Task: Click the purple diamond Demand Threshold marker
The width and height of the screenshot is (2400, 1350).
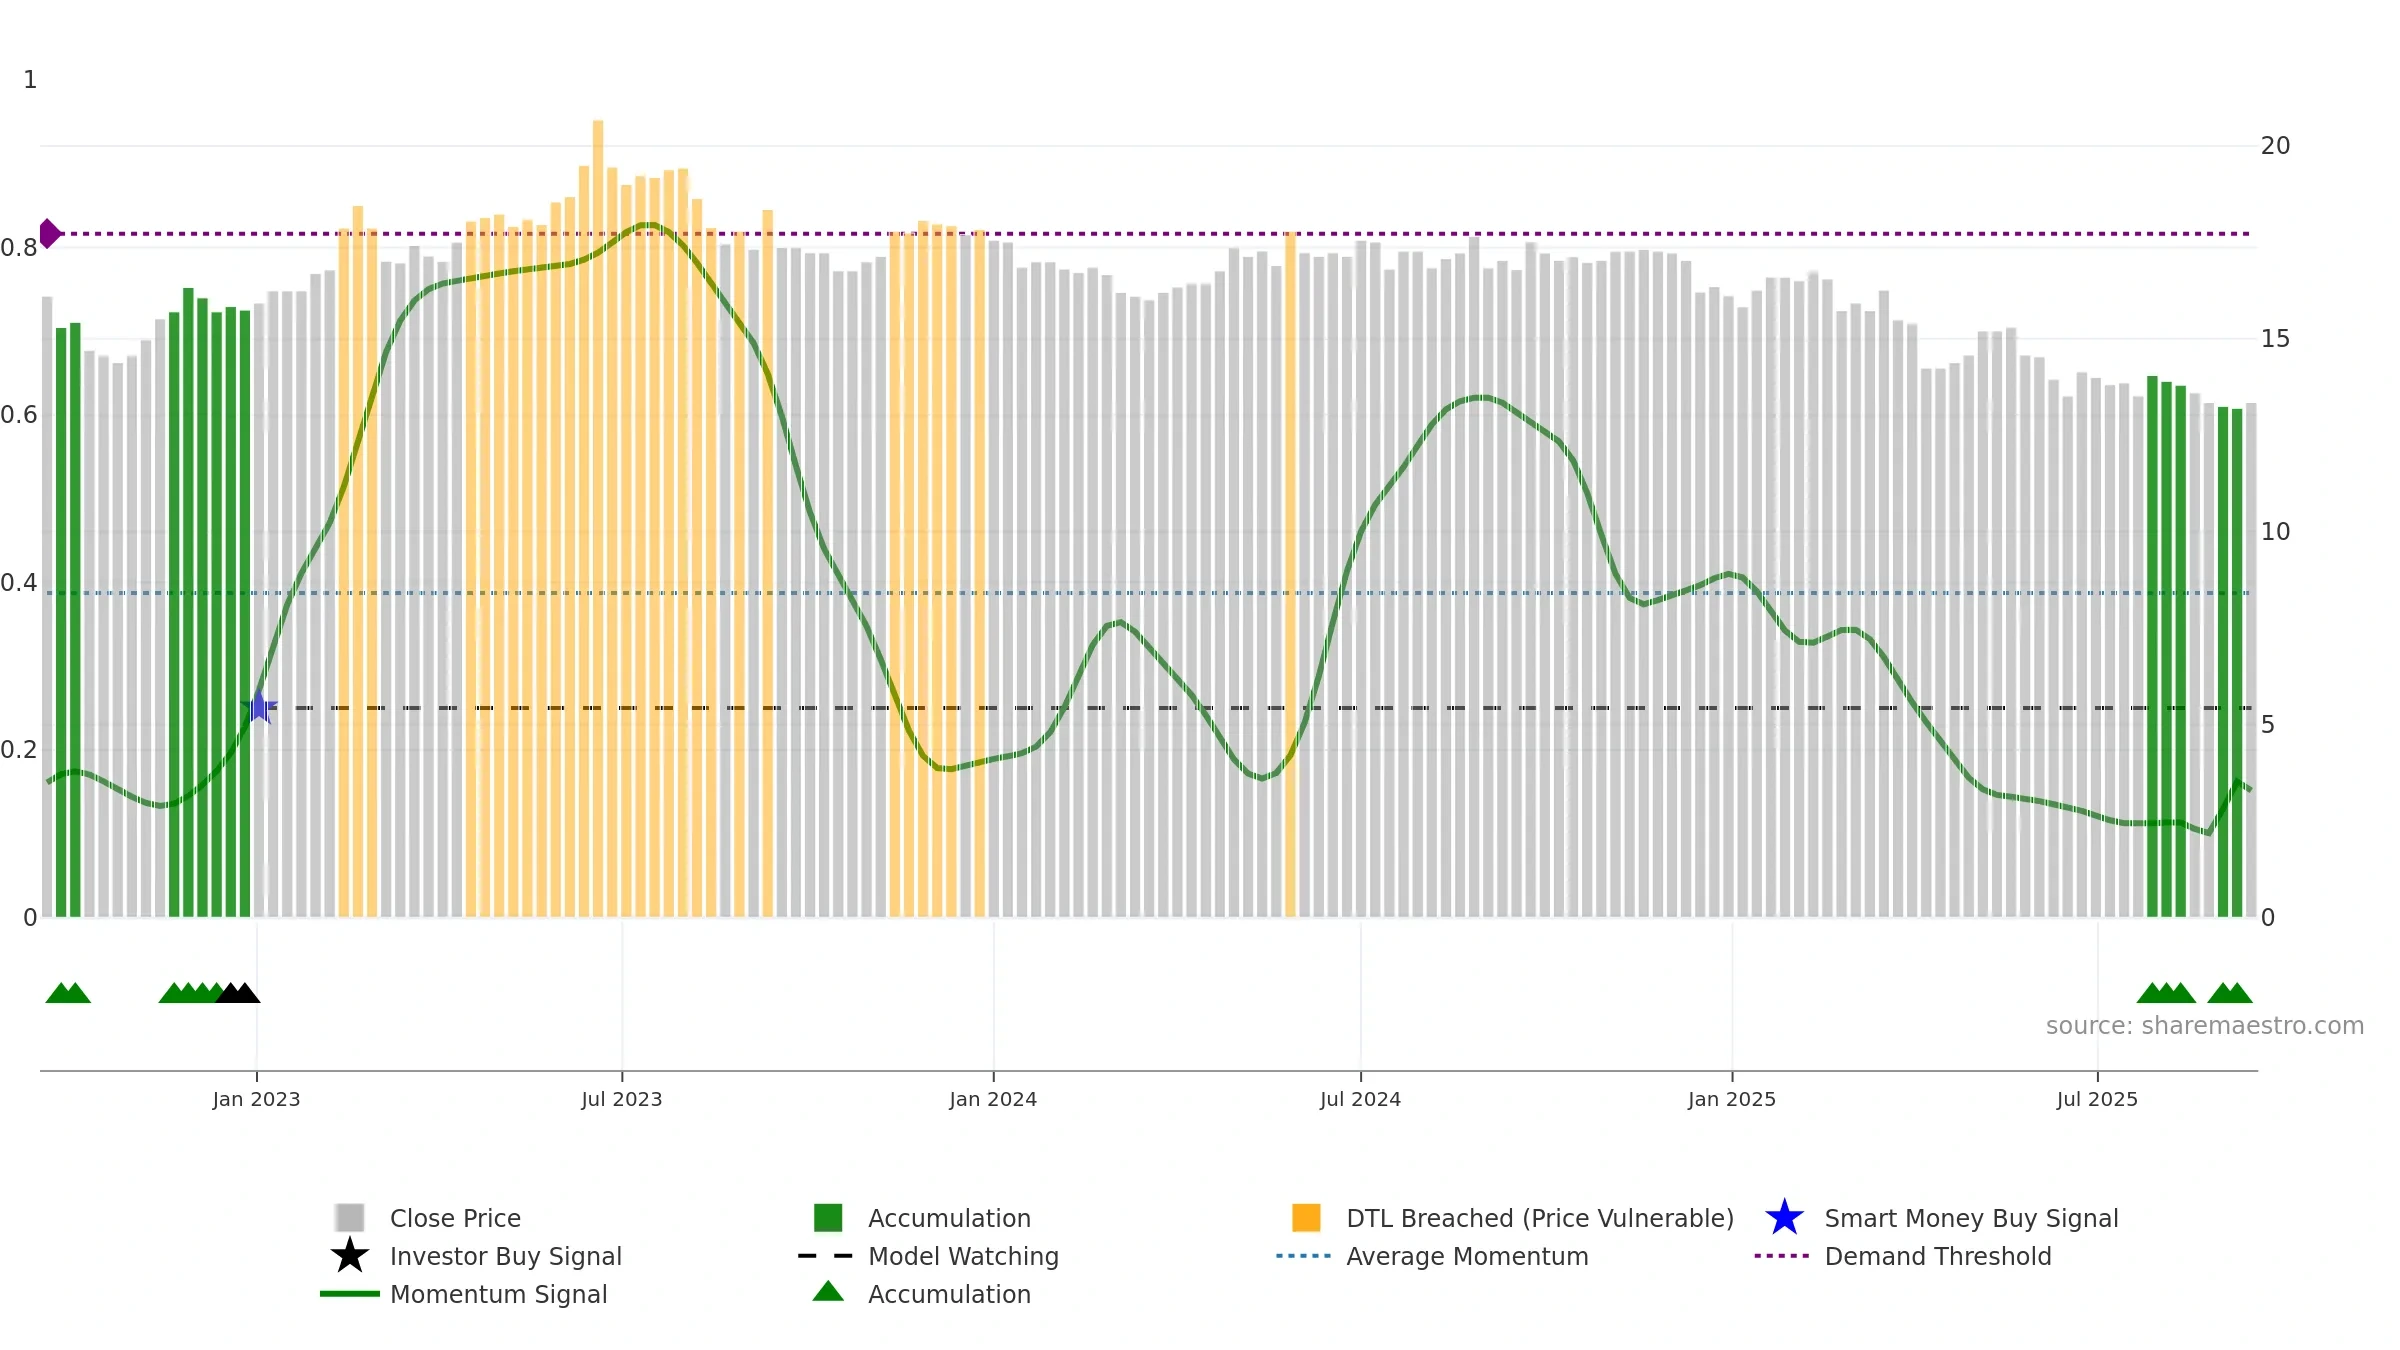Action: click(x=49, y=233)
